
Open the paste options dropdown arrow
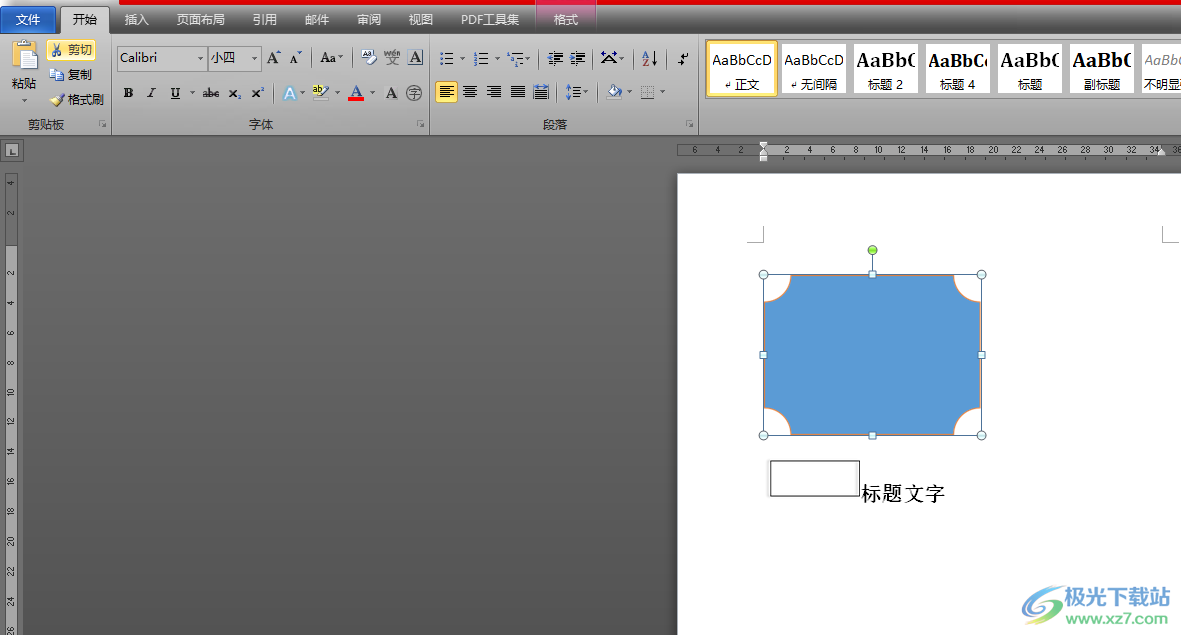24,101
